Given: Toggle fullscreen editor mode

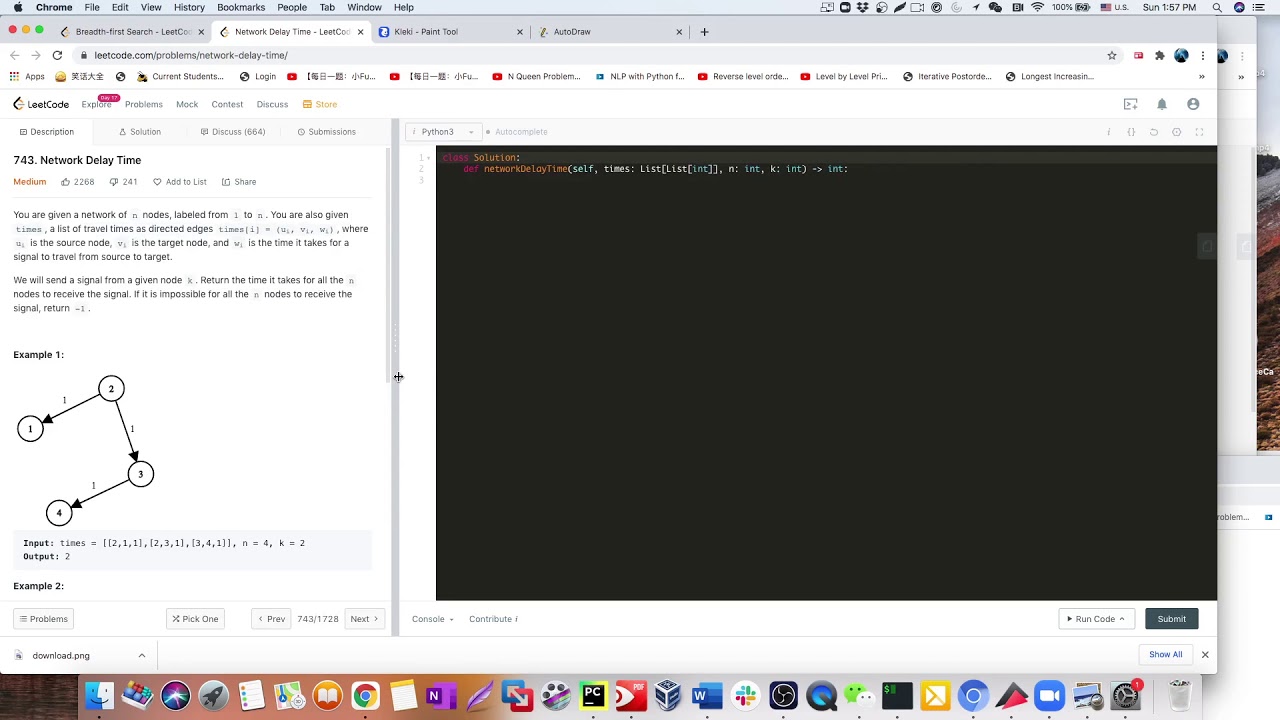Looking at the screenshot, I should 1199,132.
